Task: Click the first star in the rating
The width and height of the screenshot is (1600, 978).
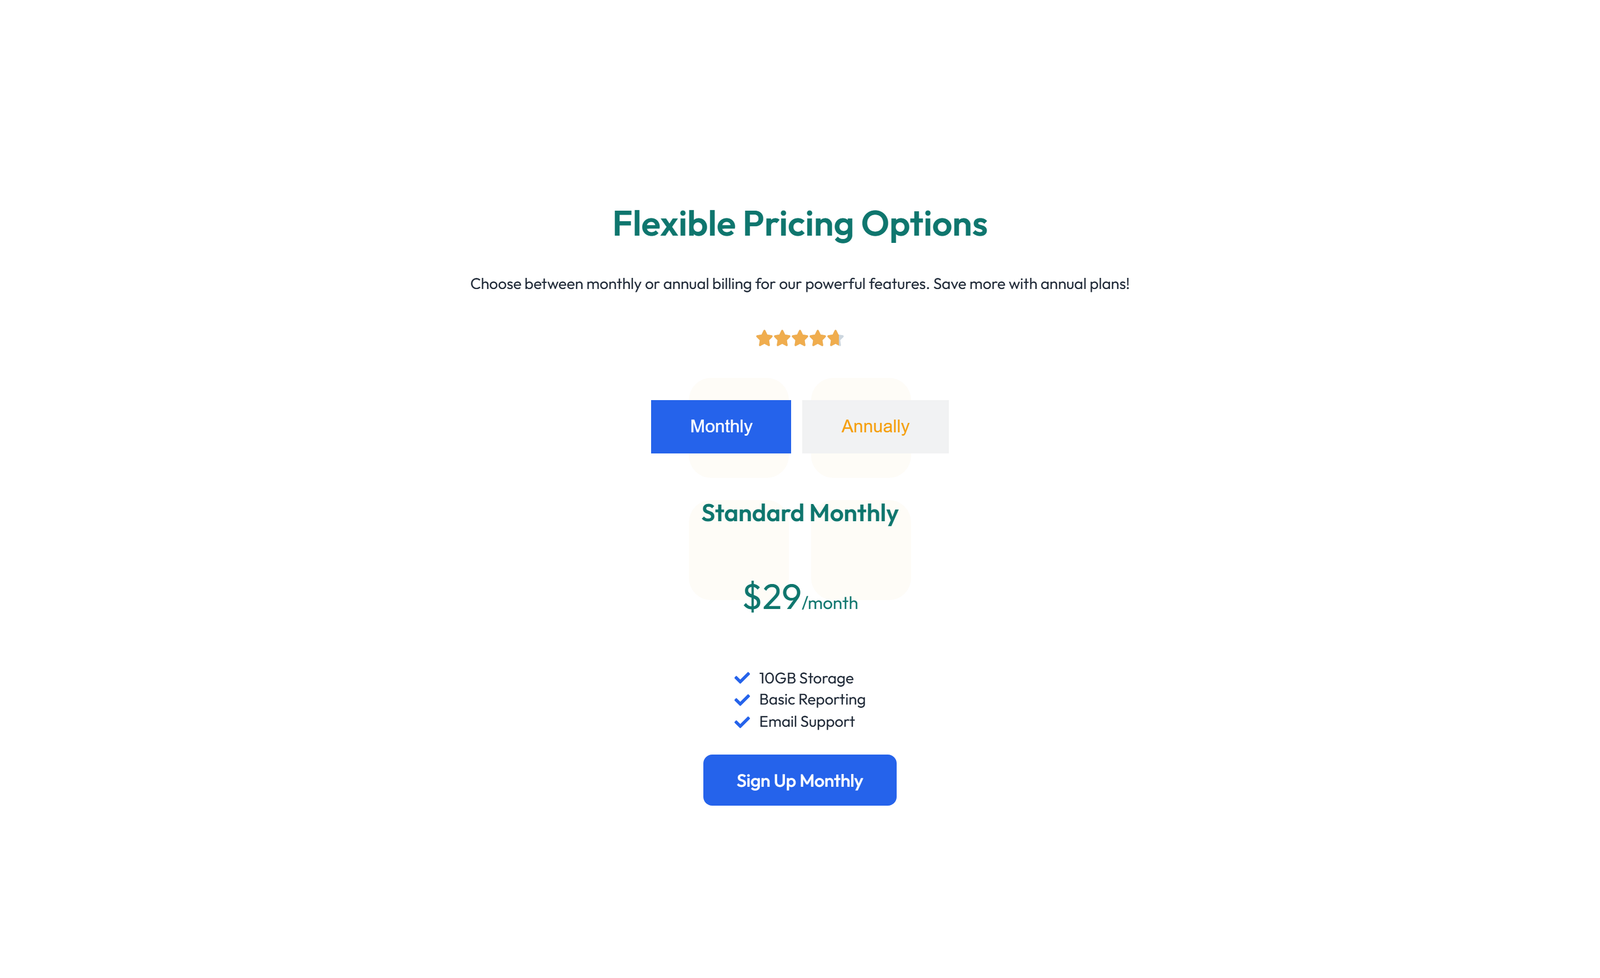Action: (x=765, y=338)
